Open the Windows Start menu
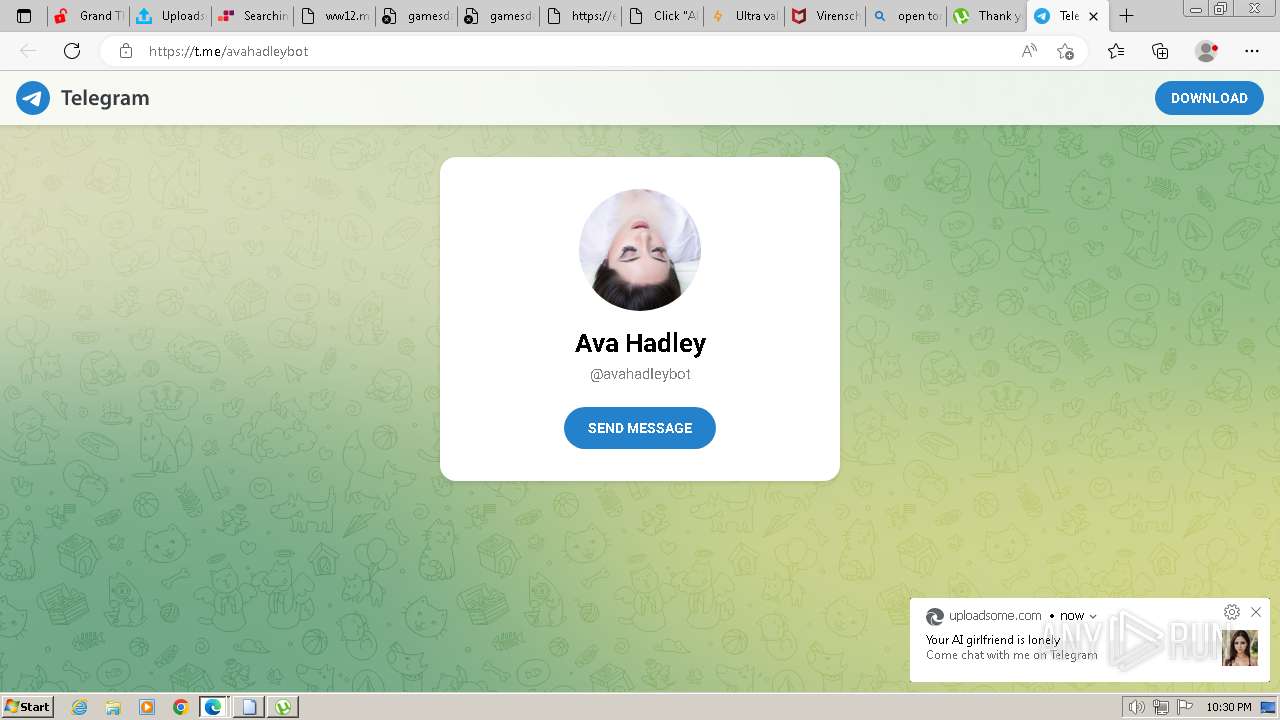The width and height of the screenshot is (1280, 720). pos(28,707)
